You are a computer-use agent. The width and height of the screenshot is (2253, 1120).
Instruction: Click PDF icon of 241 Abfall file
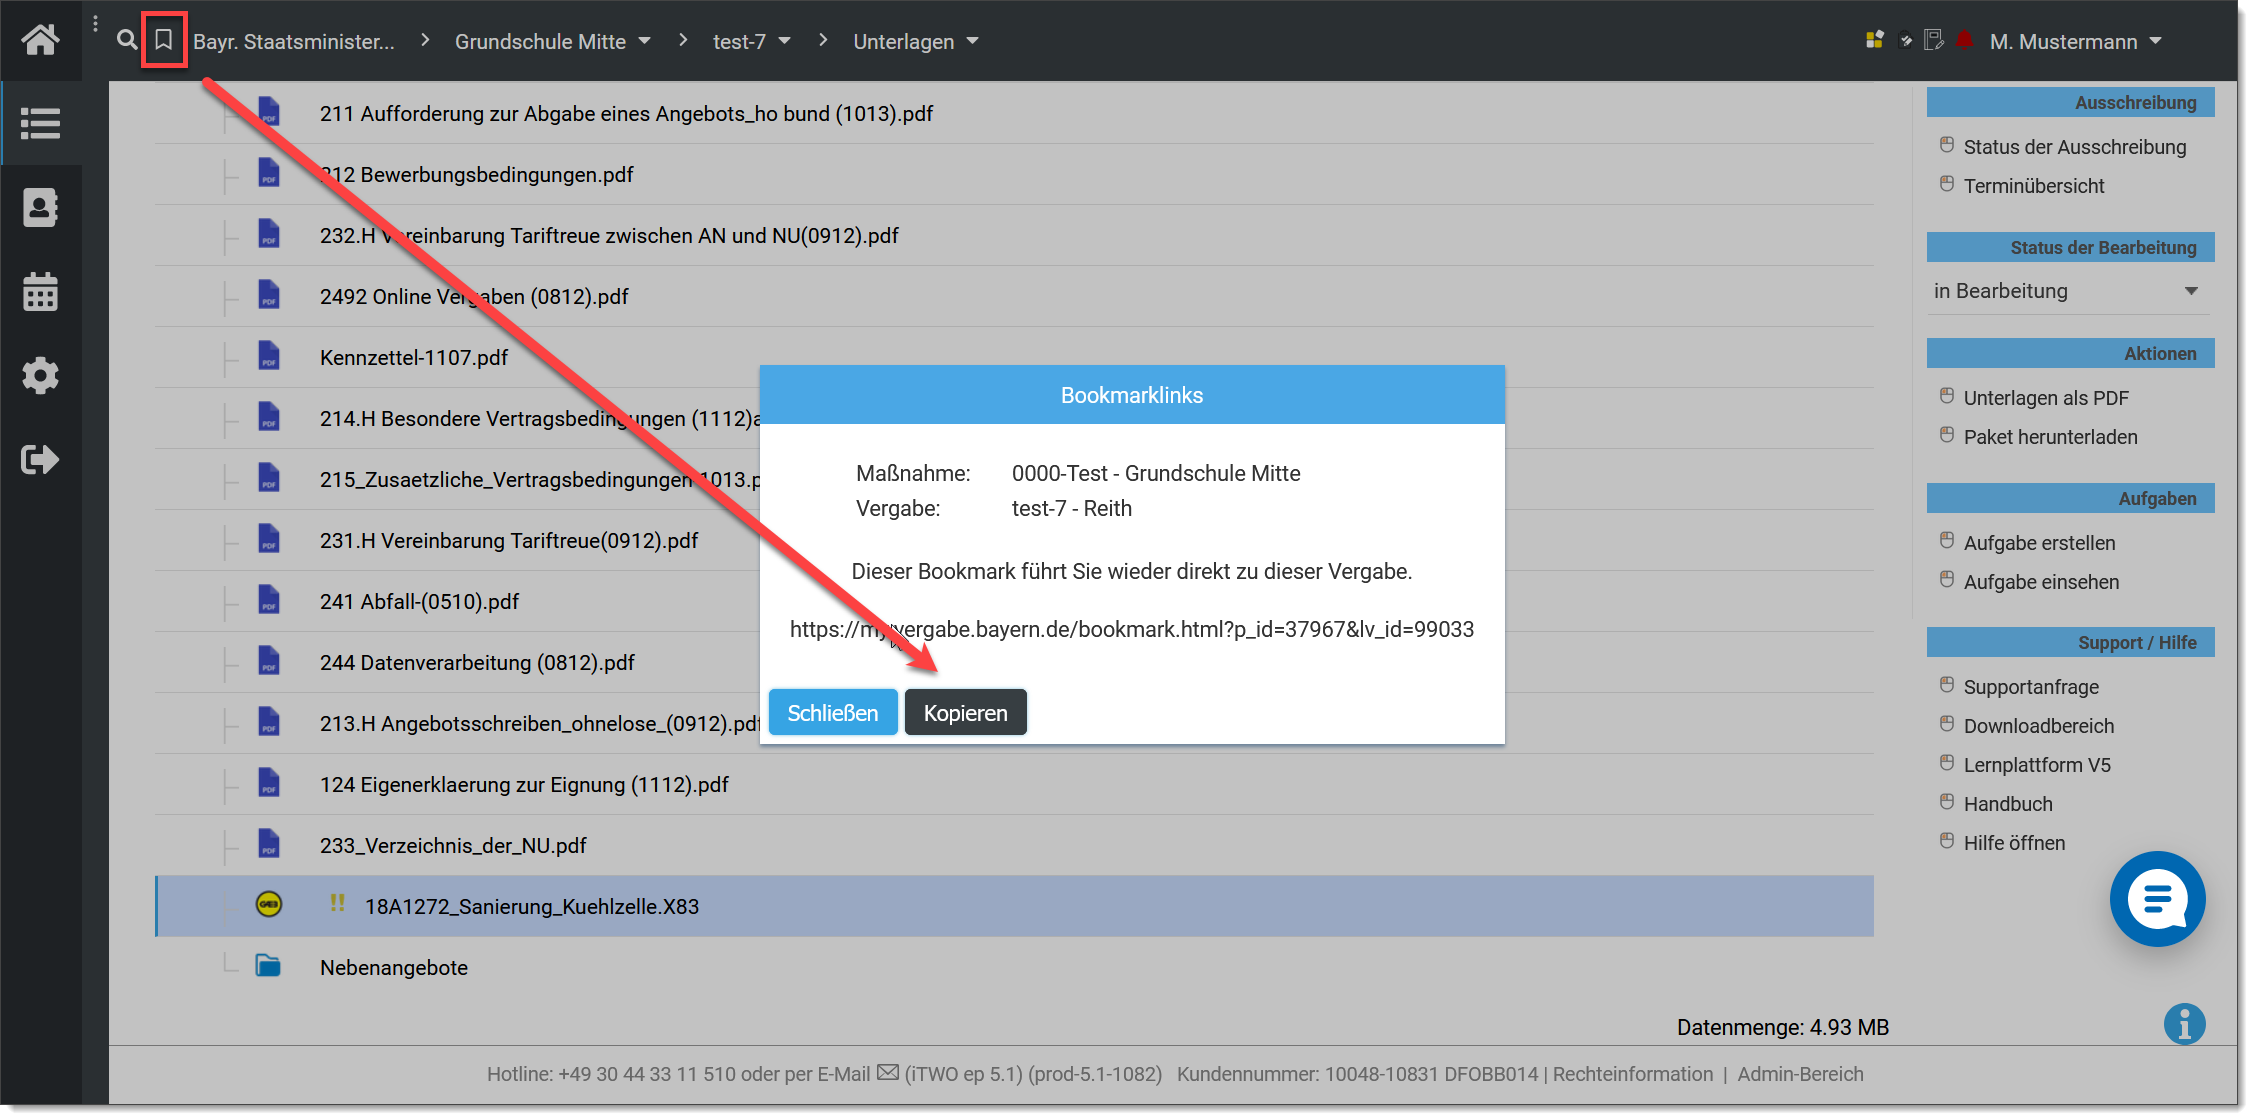(268, 599)
